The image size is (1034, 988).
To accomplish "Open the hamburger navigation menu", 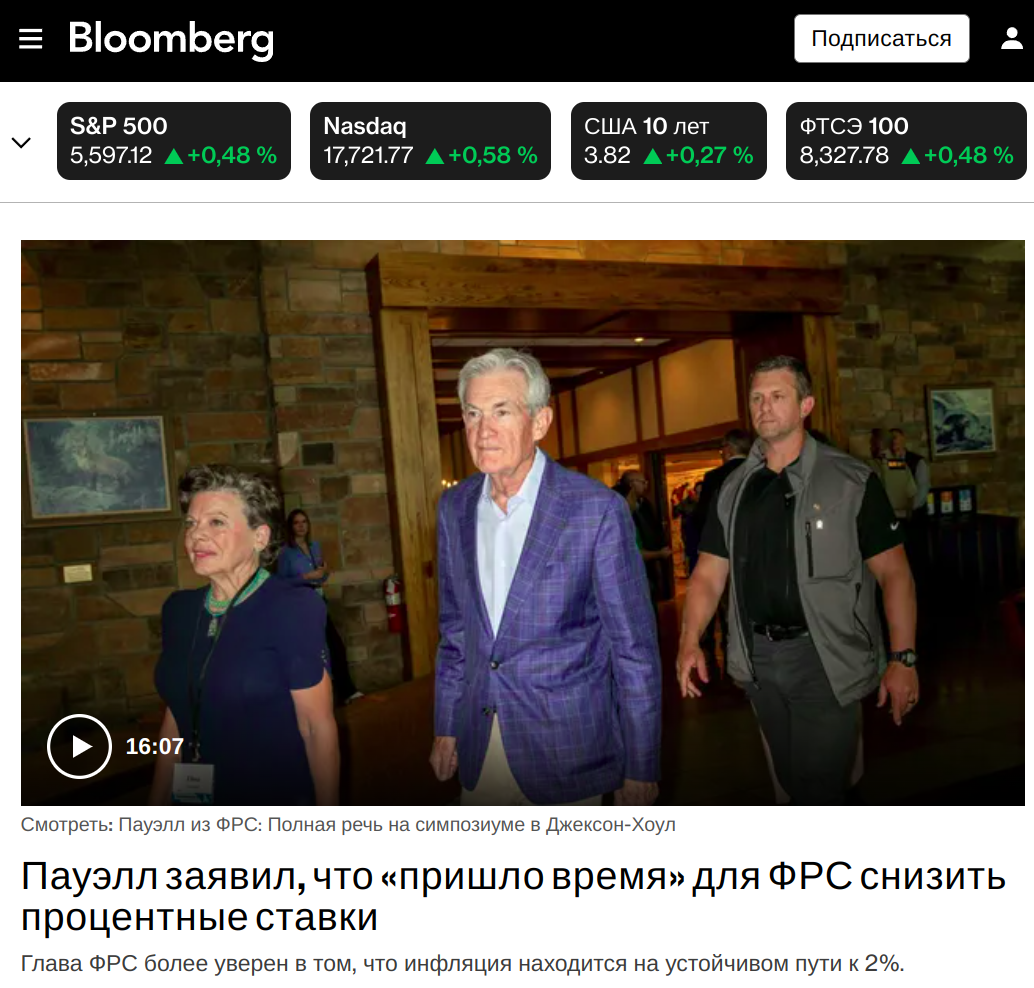I will pyautogui.click(x=30, y=39).
